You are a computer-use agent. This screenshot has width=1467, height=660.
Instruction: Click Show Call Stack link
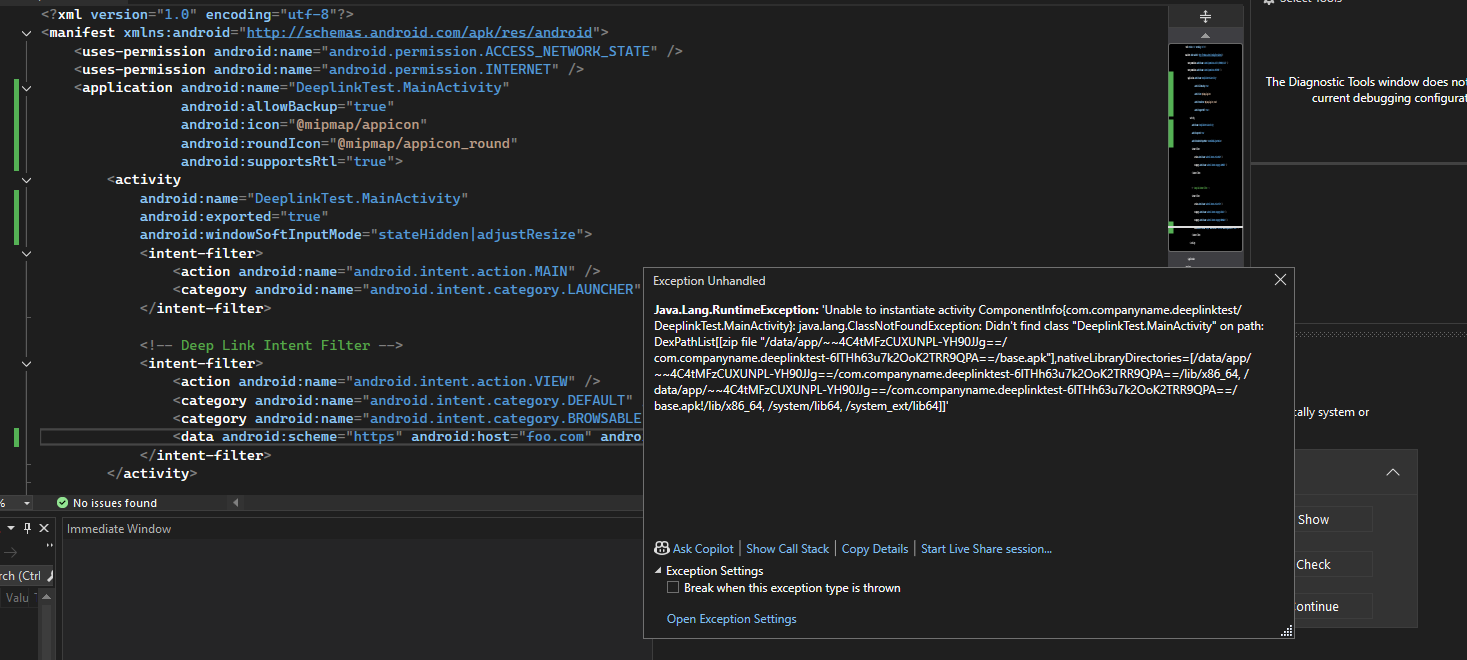point(787,548)
